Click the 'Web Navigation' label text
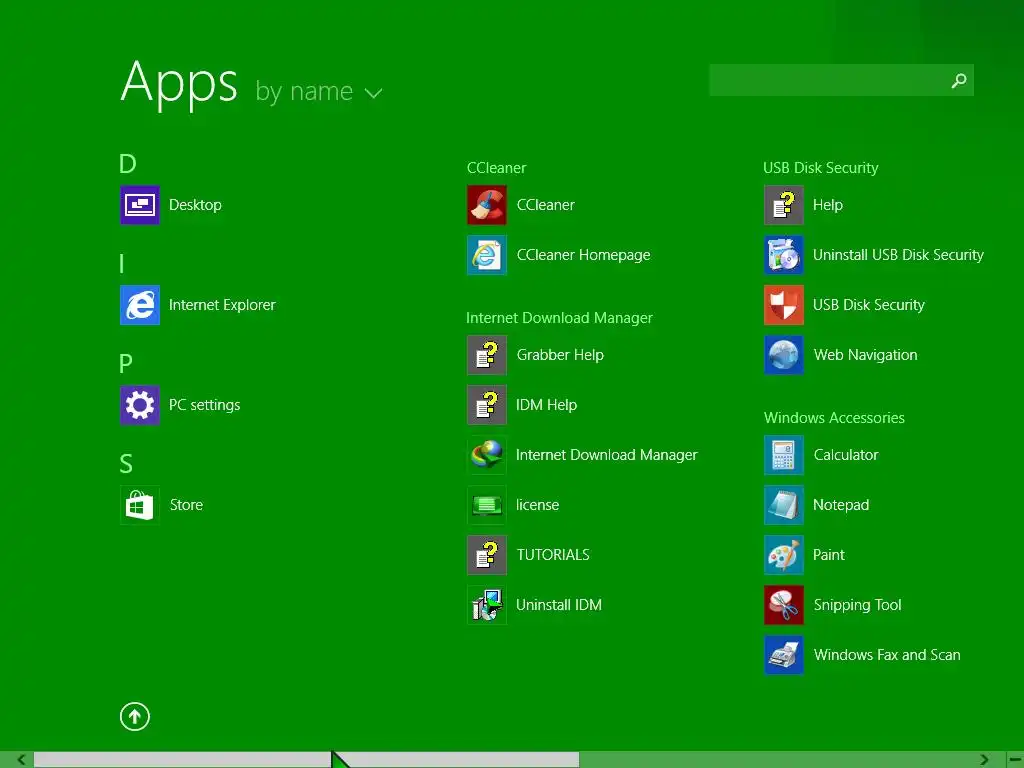The height and width of the screenshot is (768, 1024). [x=865, y=355]
